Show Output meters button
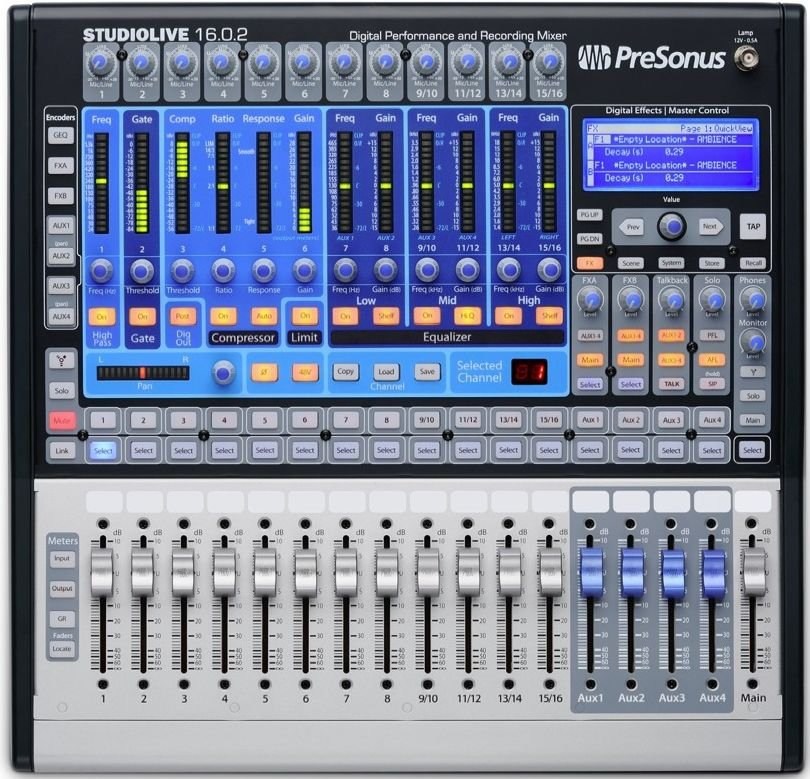Viewport: 810px width, 779px height. [61, 588]
